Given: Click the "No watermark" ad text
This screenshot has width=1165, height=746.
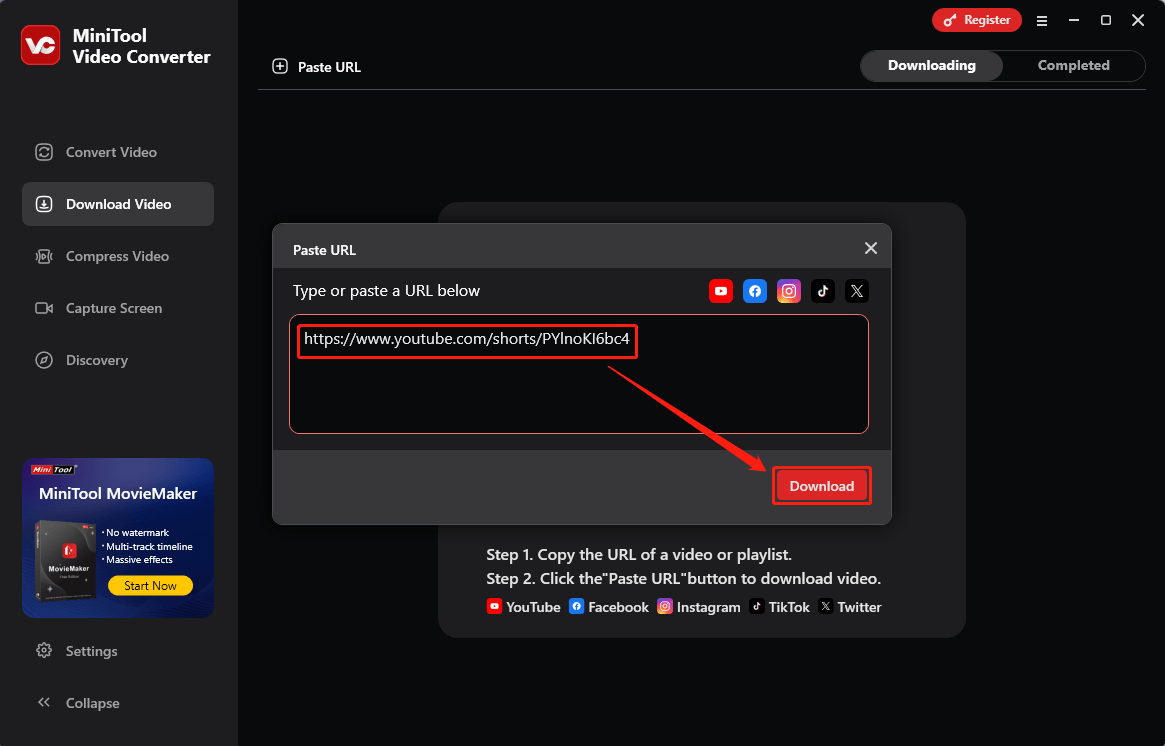Looking at the screenshot, I should 137,533.
